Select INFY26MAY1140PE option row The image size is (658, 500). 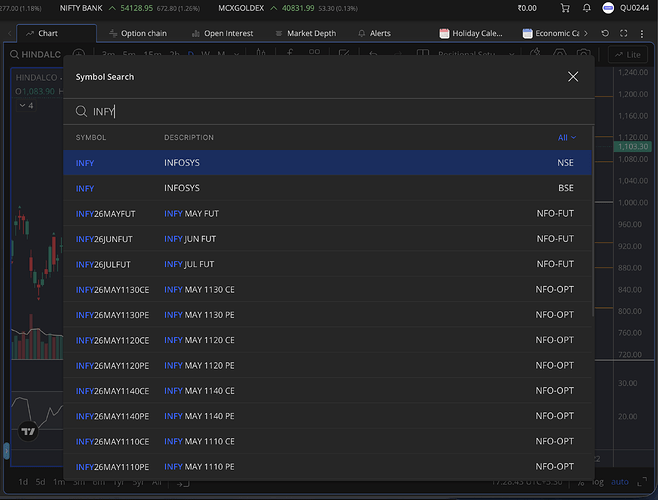[x=327, y=416]
